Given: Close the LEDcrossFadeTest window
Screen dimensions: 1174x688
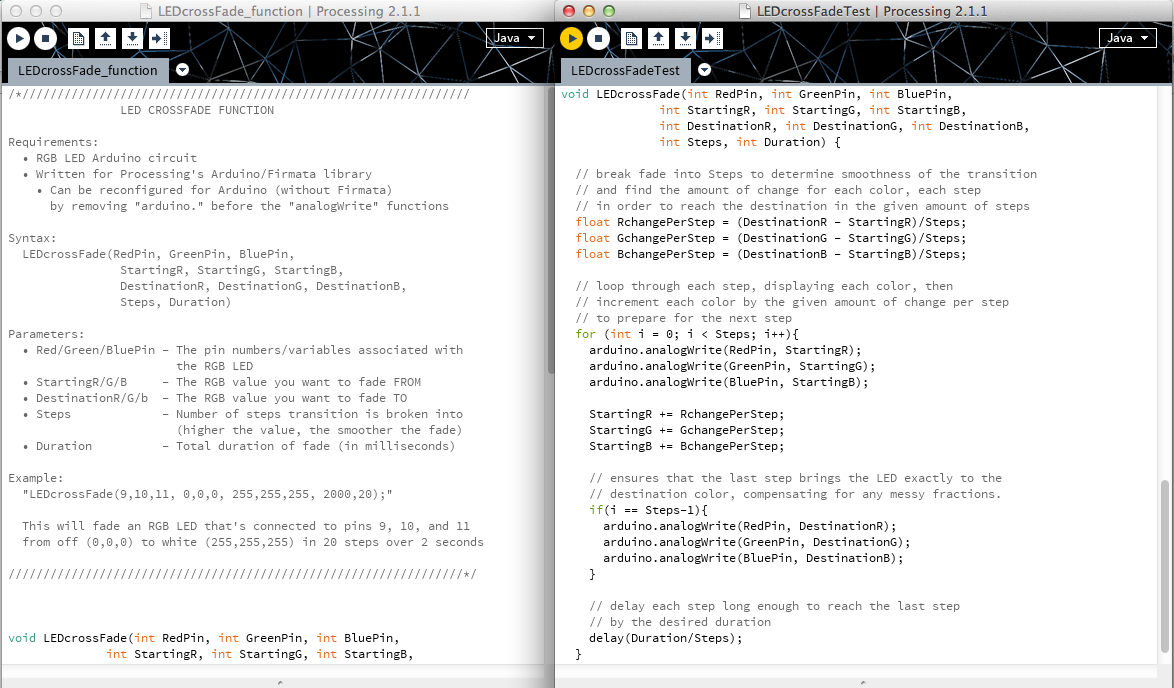Looking at the screenshot, I should (568, 11).
